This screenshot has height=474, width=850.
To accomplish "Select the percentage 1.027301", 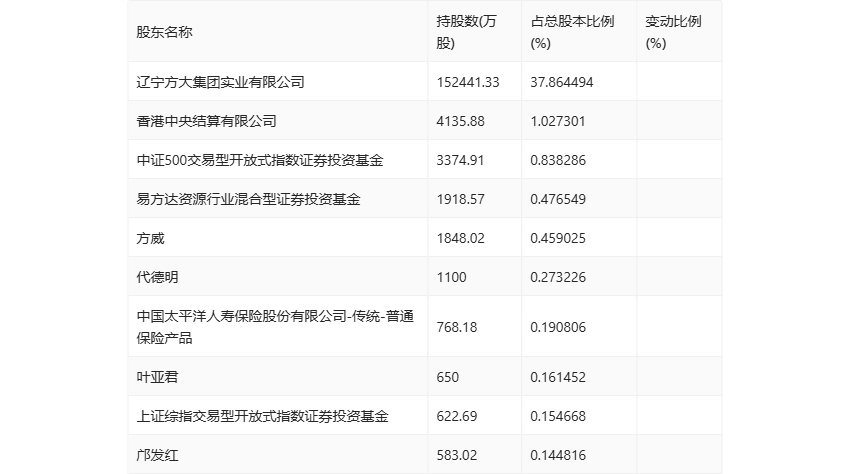I will click(558, 121).
